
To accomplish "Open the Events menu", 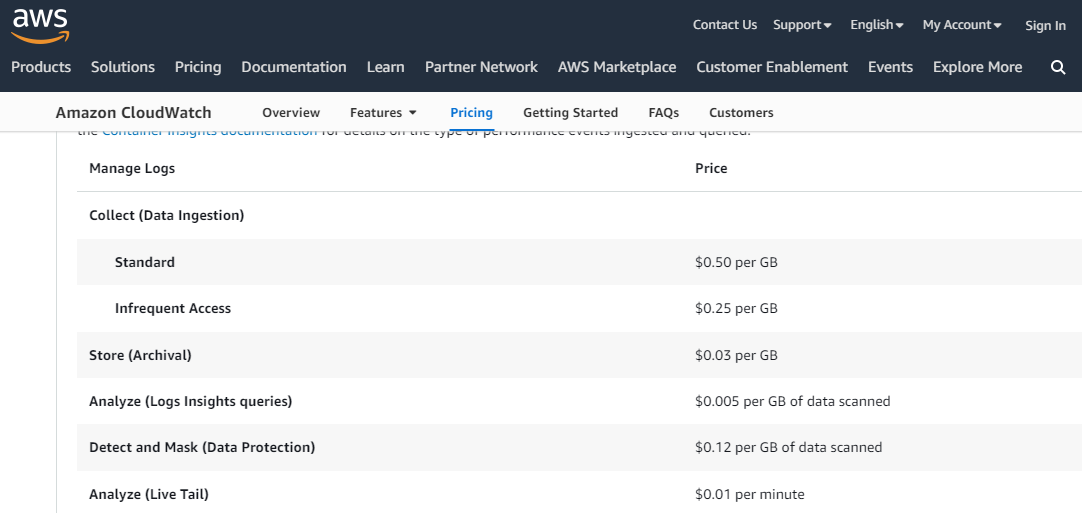I will 890,67.
